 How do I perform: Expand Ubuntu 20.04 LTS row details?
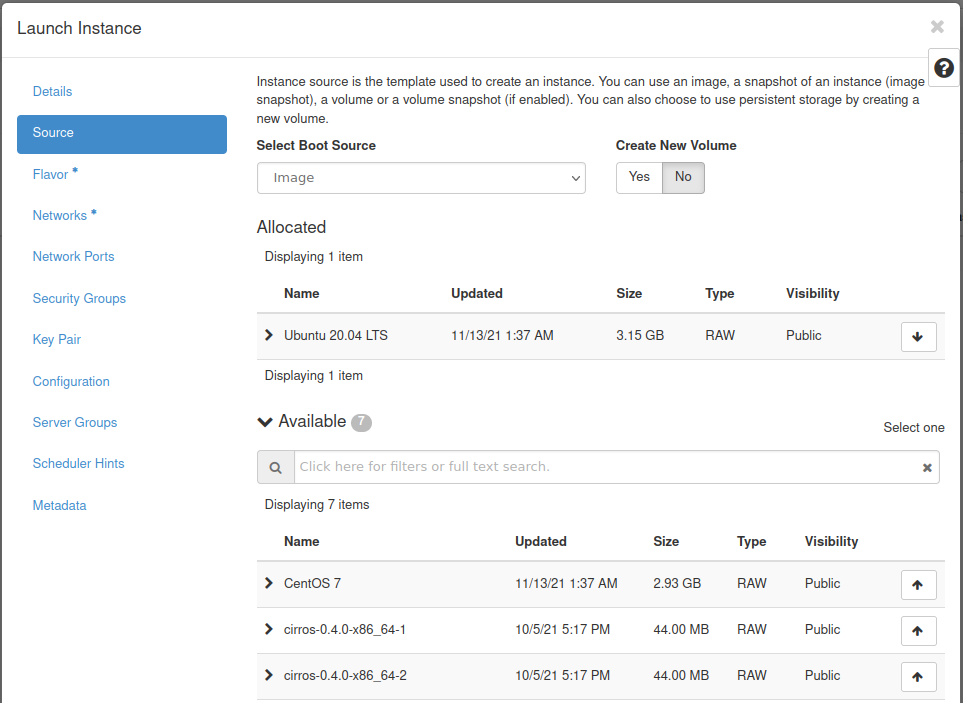click(269, 335)
